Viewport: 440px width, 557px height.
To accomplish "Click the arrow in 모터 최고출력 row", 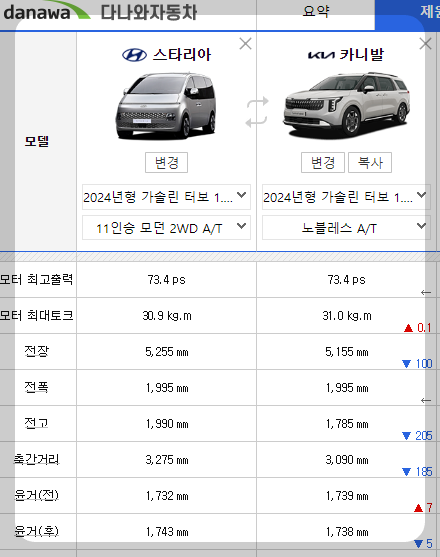I will (426, 292).
